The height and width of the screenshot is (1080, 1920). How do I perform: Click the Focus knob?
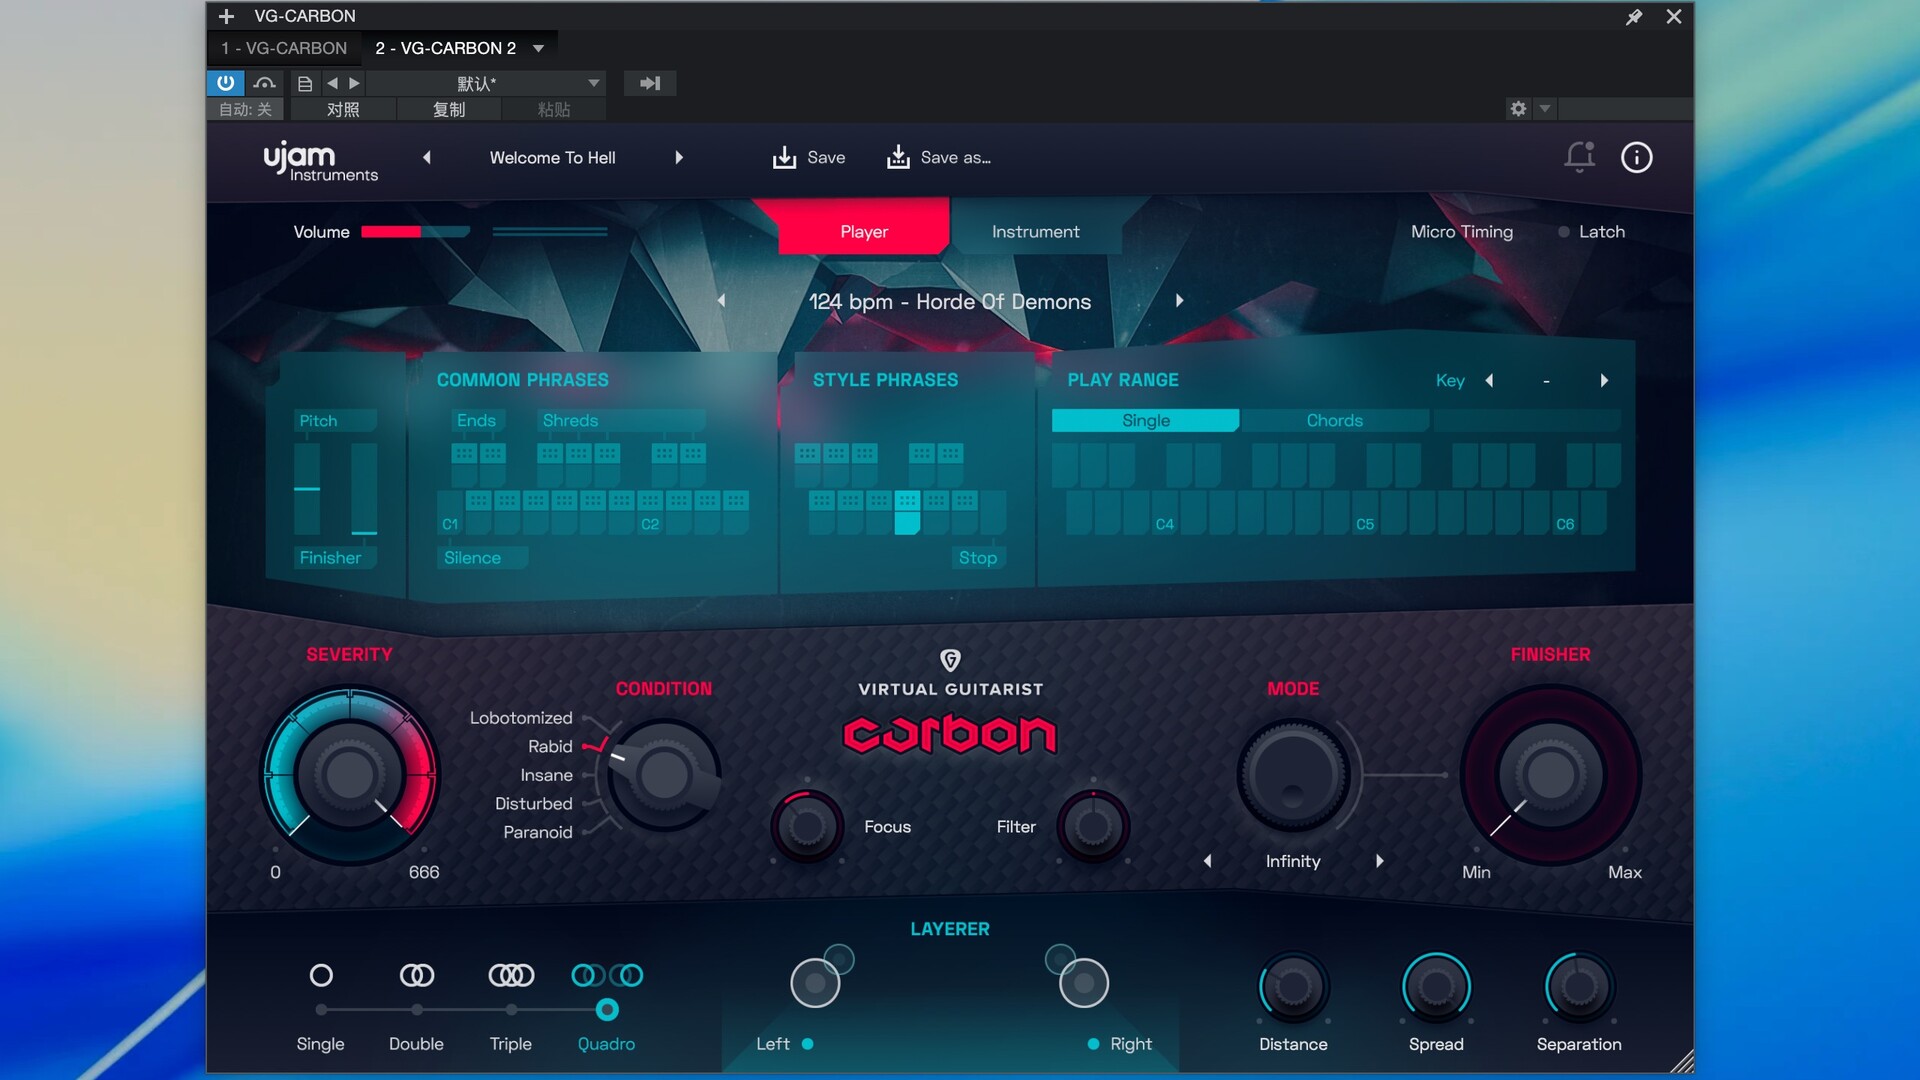[x=806, y=826]
